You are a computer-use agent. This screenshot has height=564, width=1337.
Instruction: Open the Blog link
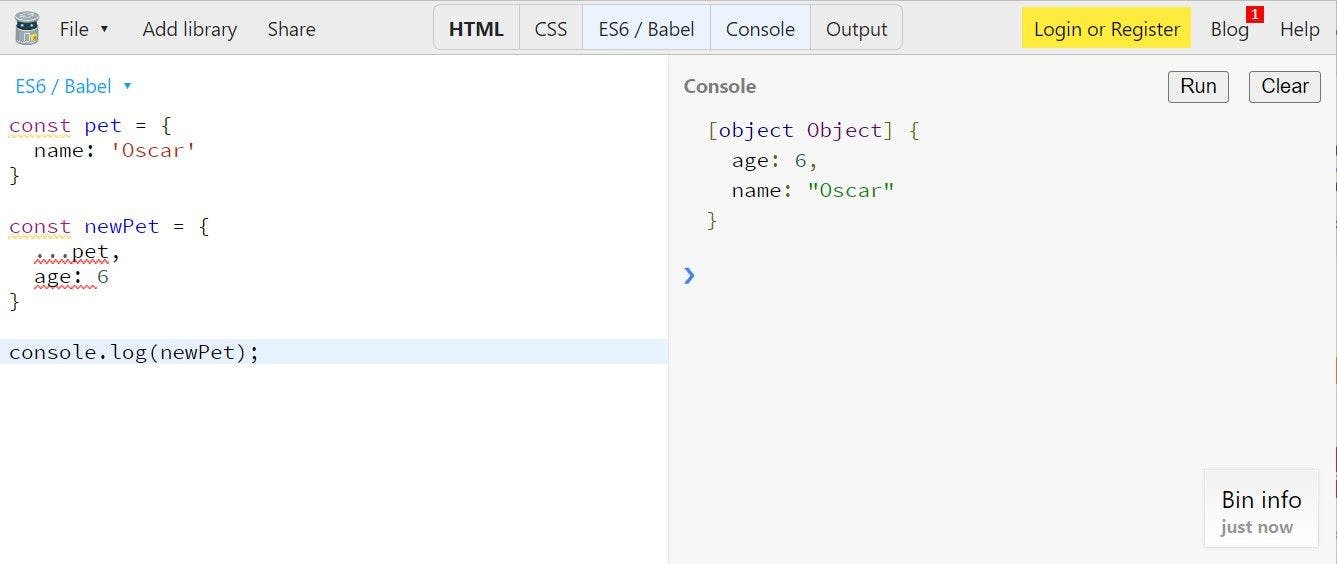coord(1229,29)
